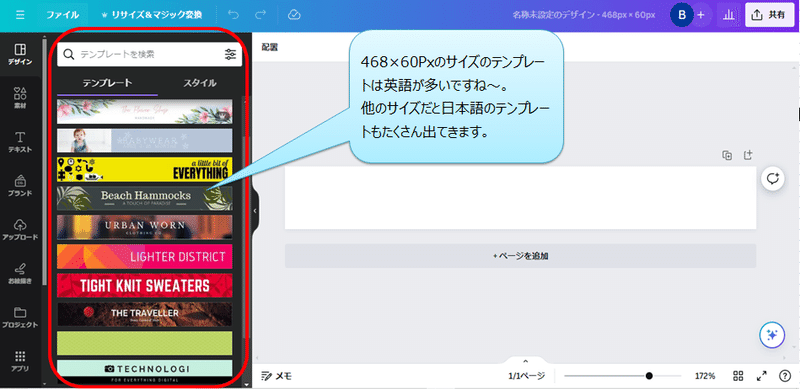Edit design title 名称未設定のデザイン

point(584,15)
